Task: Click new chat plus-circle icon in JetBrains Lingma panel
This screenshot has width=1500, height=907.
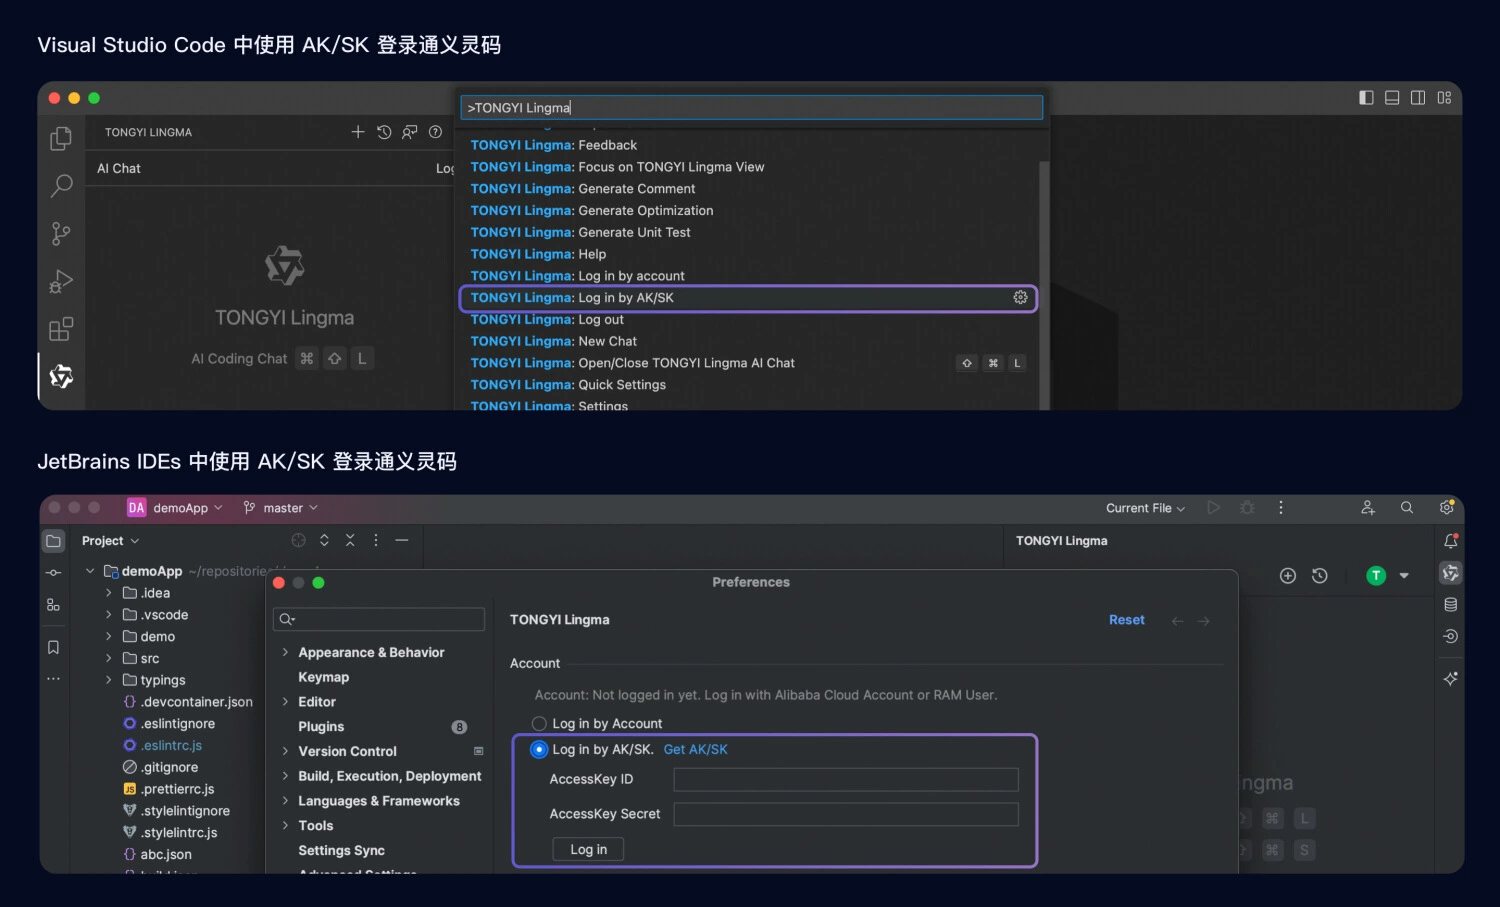Action: pos(1288,575)
